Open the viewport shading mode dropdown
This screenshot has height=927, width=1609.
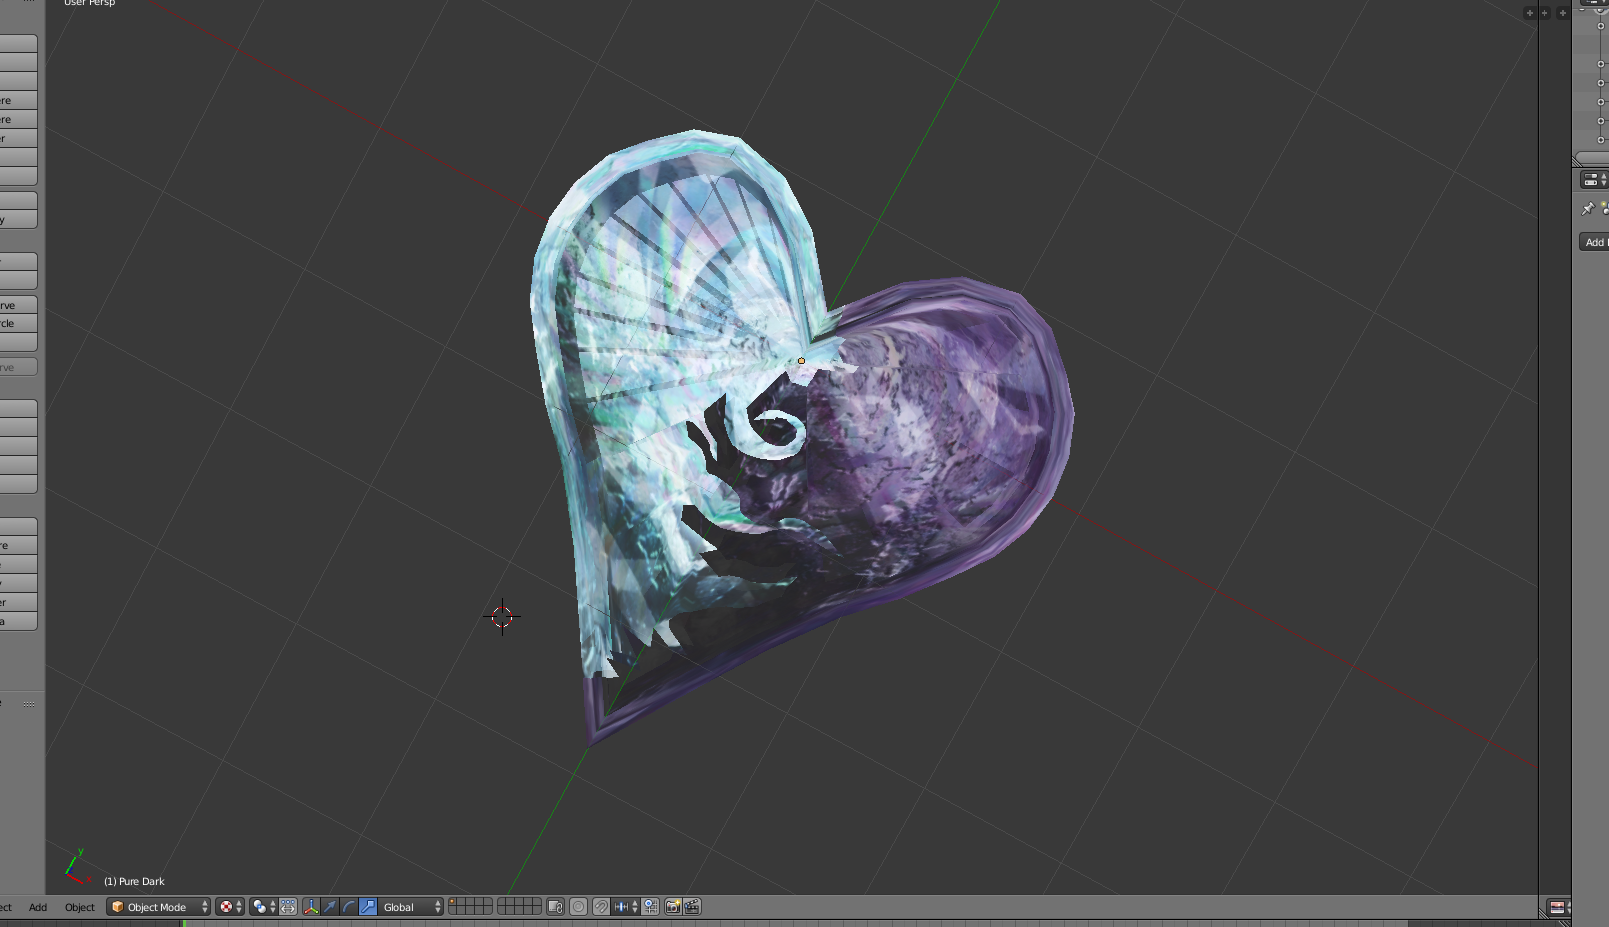230,907
